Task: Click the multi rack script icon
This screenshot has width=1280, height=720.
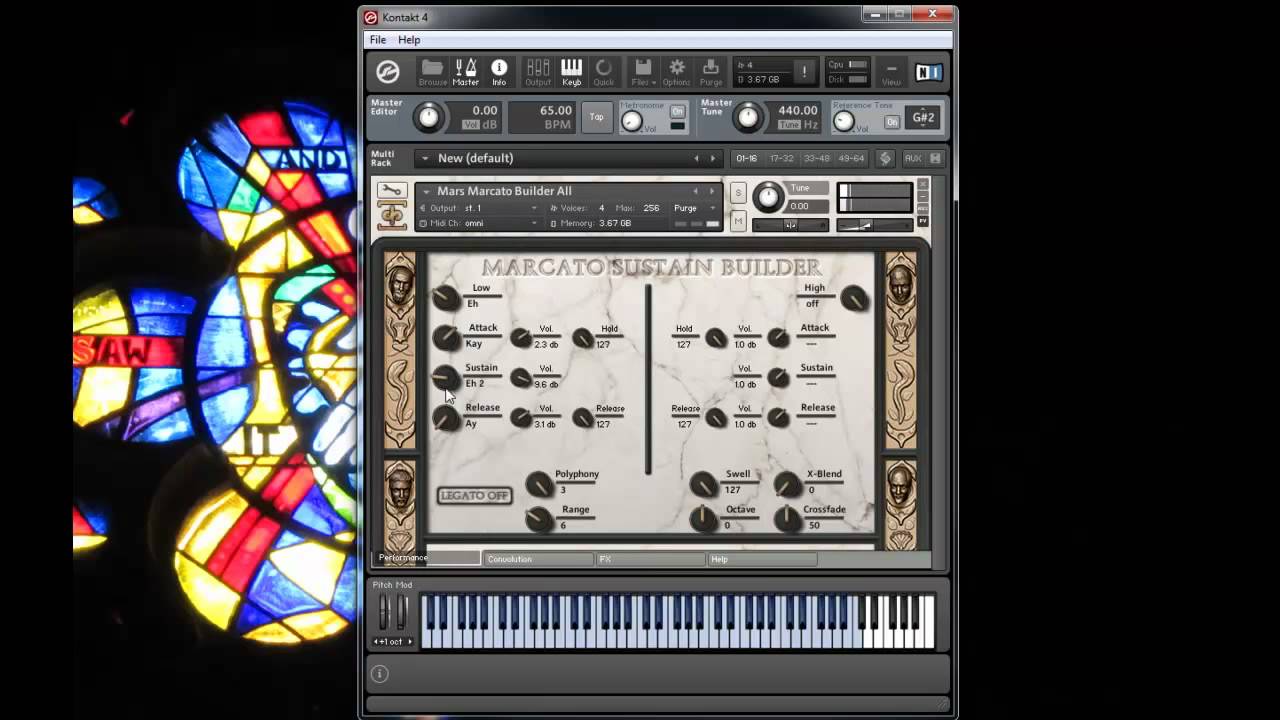Action: click(x=885, y=158)
